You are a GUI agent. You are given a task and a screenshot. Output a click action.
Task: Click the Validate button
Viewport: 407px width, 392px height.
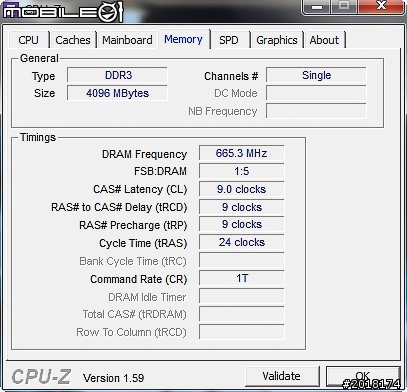pos(282,376)
